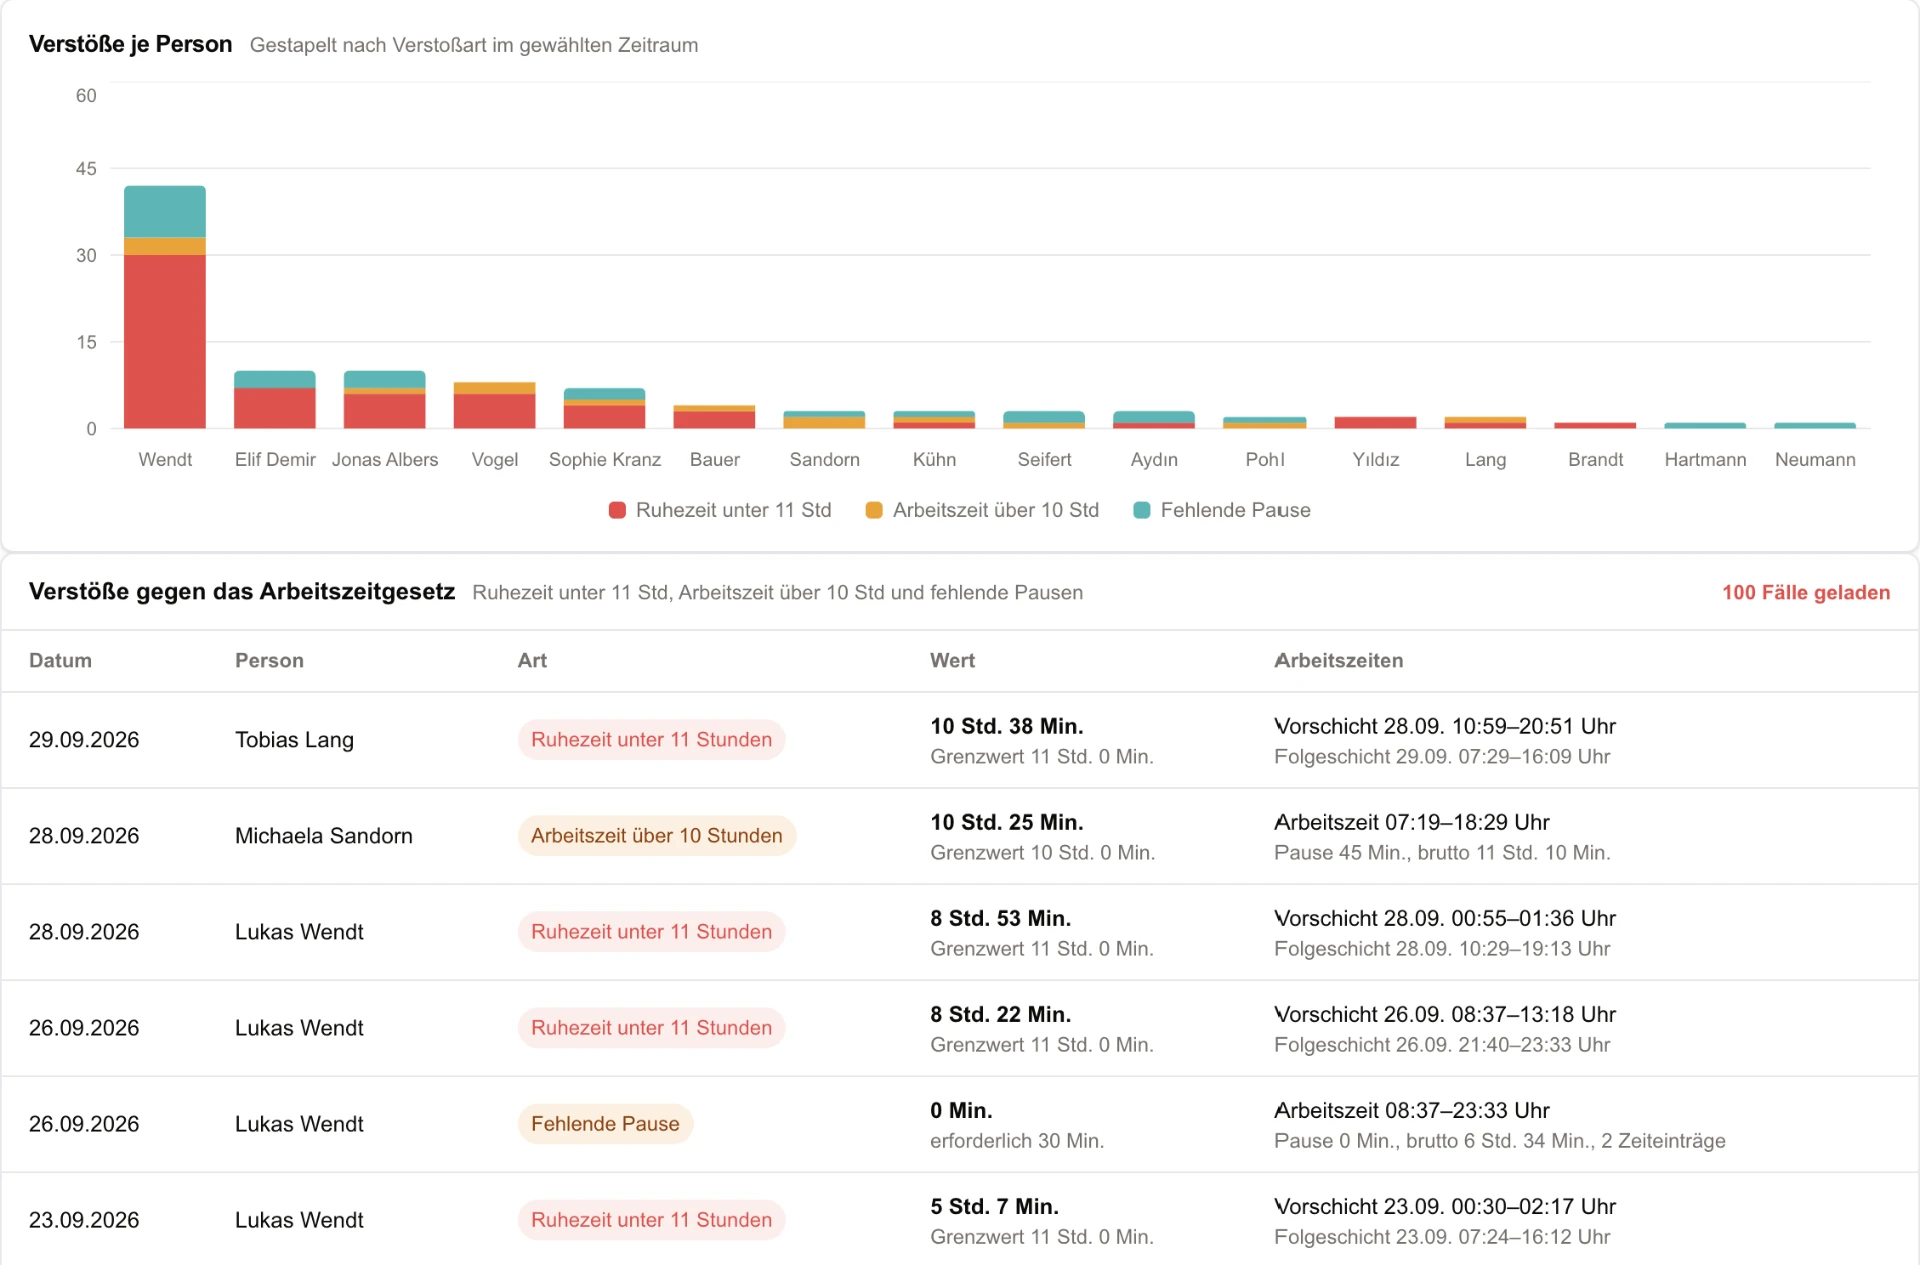Click the date 23.09.2026
The width and height of the screenshot is (1920, 1265).
click(x=84, y=1220)
